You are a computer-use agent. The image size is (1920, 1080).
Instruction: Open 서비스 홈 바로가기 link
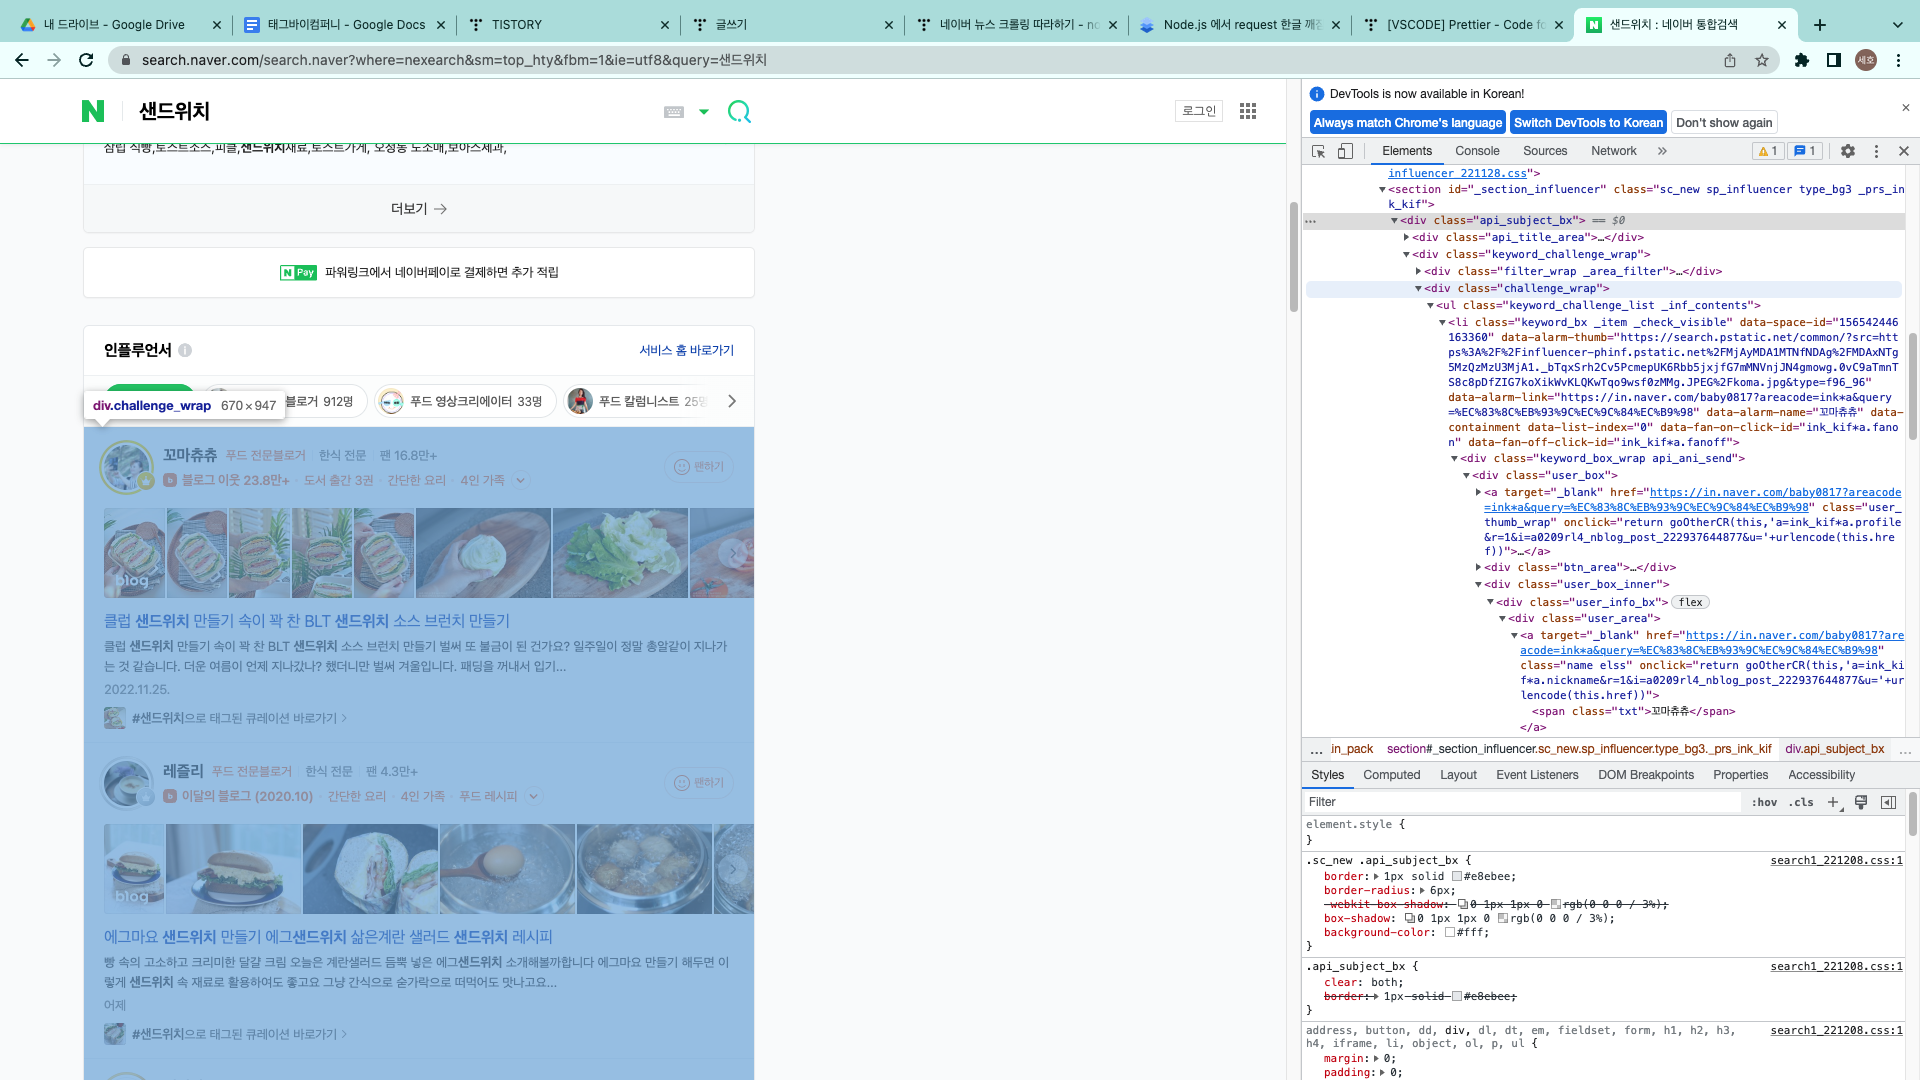[x=686, y=350]
